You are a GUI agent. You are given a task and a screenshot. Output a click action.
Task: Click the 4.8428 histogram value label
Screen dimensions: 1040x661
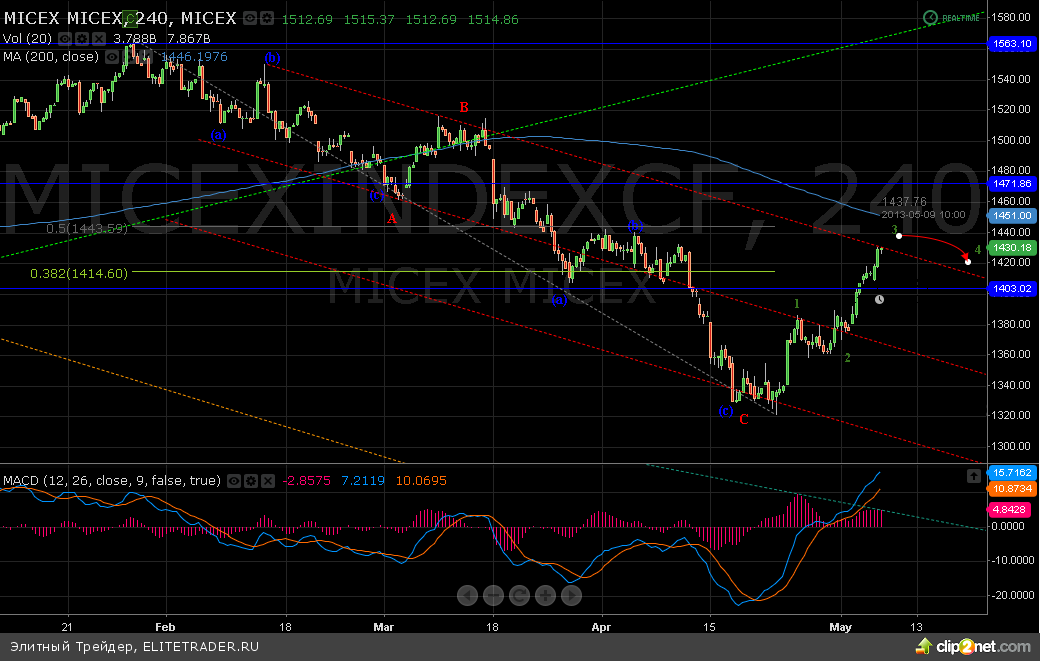(1009, 510)
